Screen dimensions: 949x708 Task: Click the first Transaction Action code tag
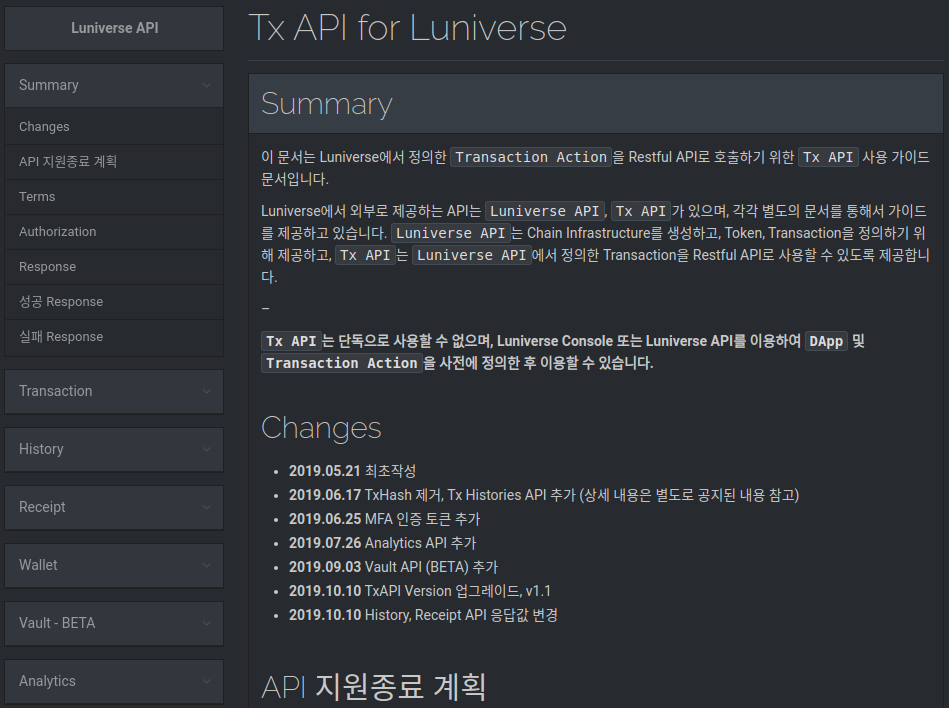point(531,157)
